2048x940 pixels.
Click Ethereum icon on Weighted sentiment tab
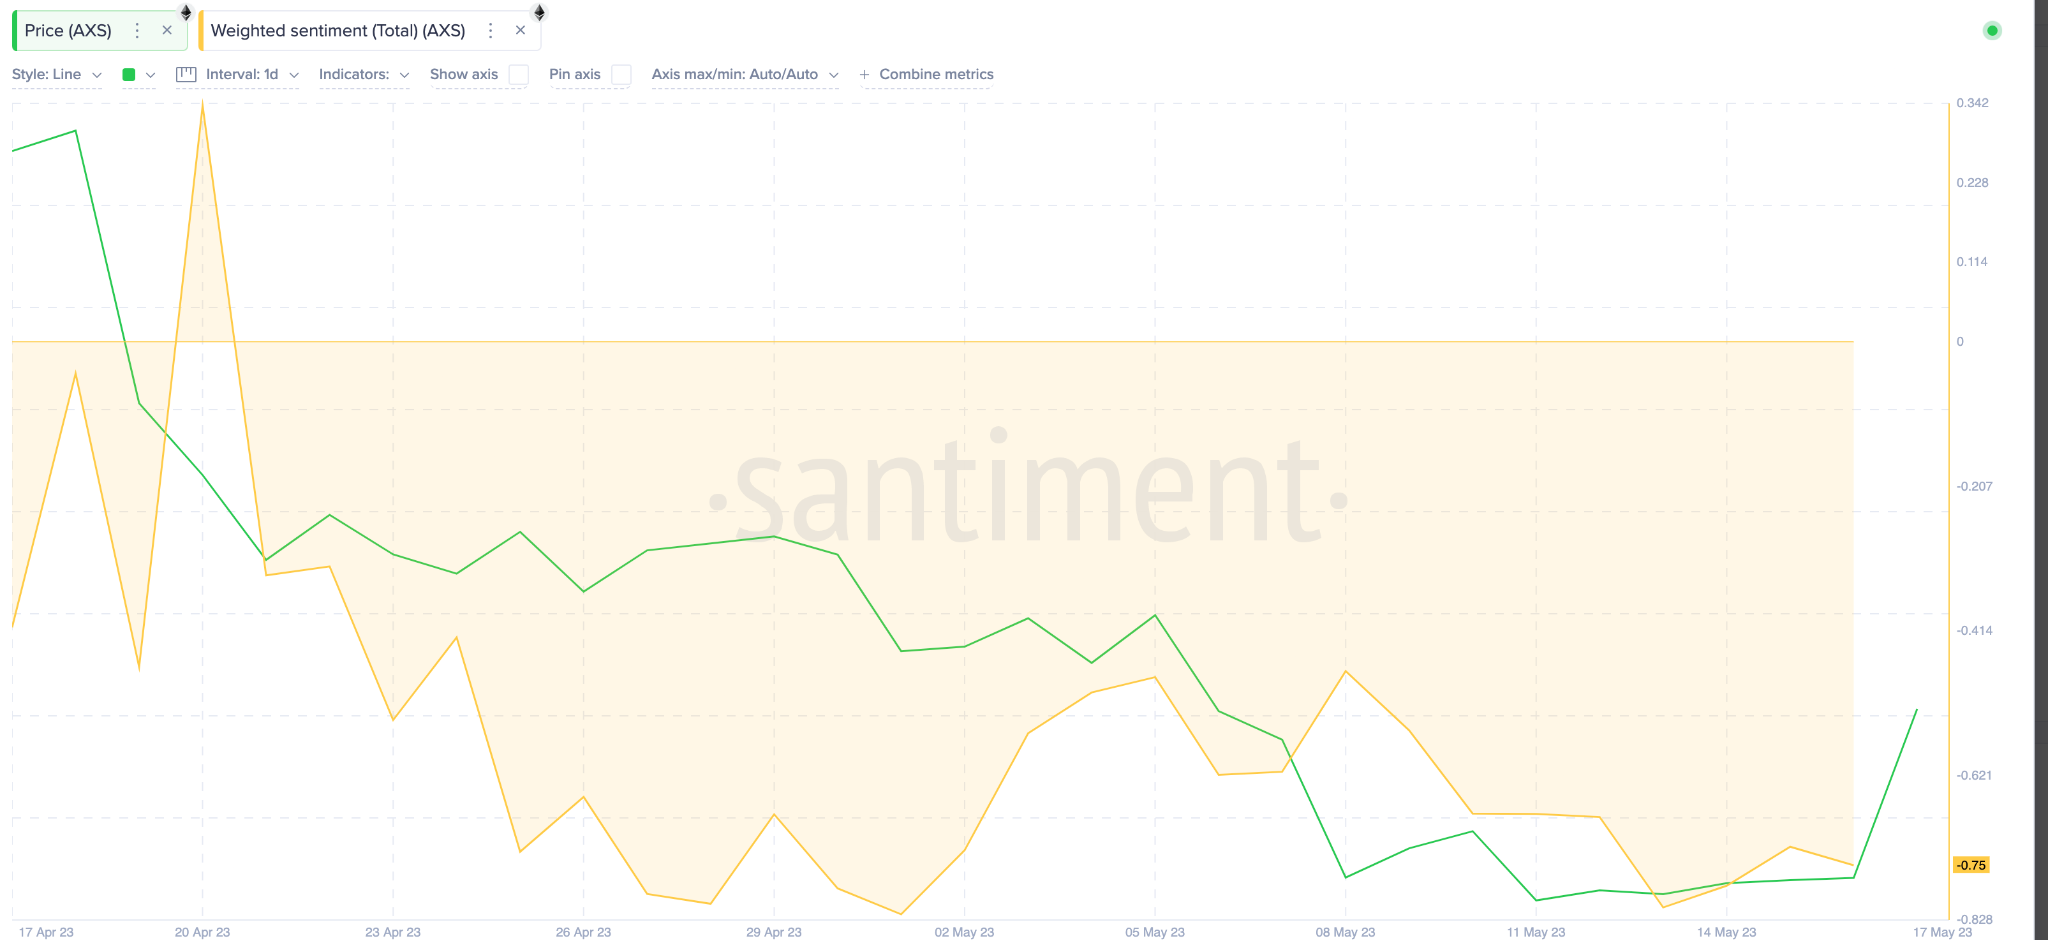point(539,12)
